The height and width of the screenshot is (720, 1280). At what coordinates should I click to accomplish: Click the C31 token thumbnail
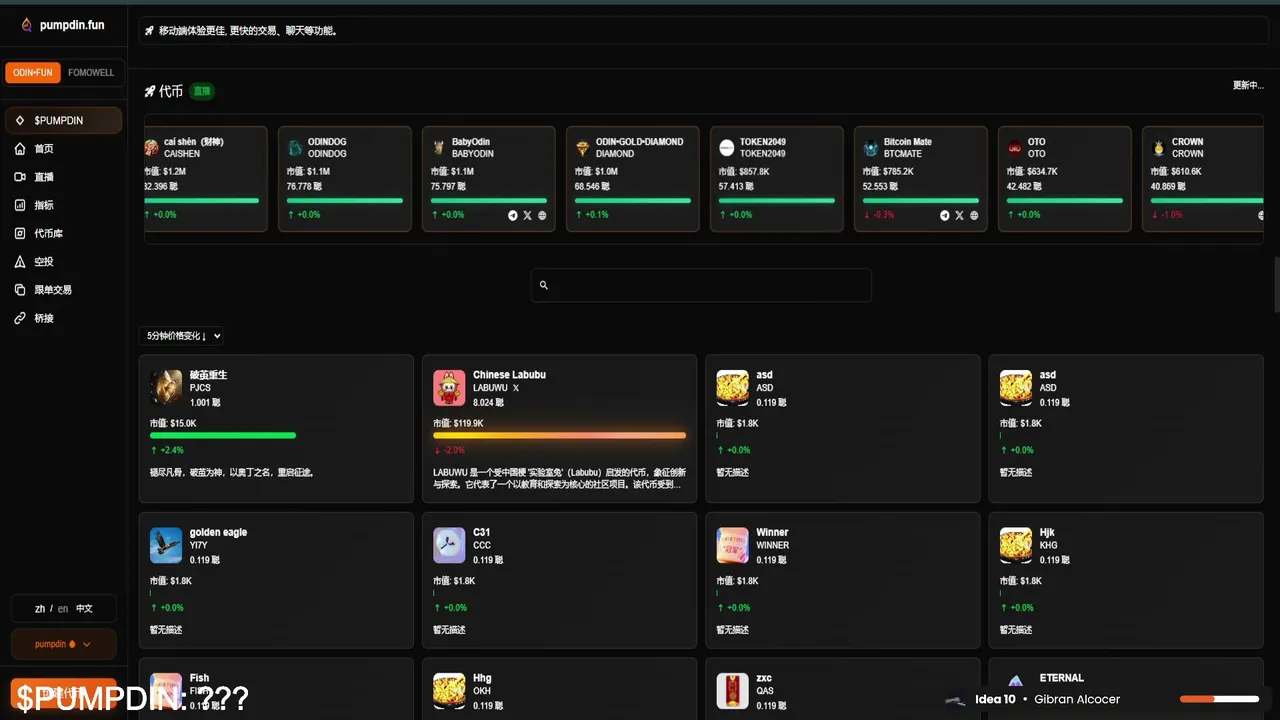point(449,545)
